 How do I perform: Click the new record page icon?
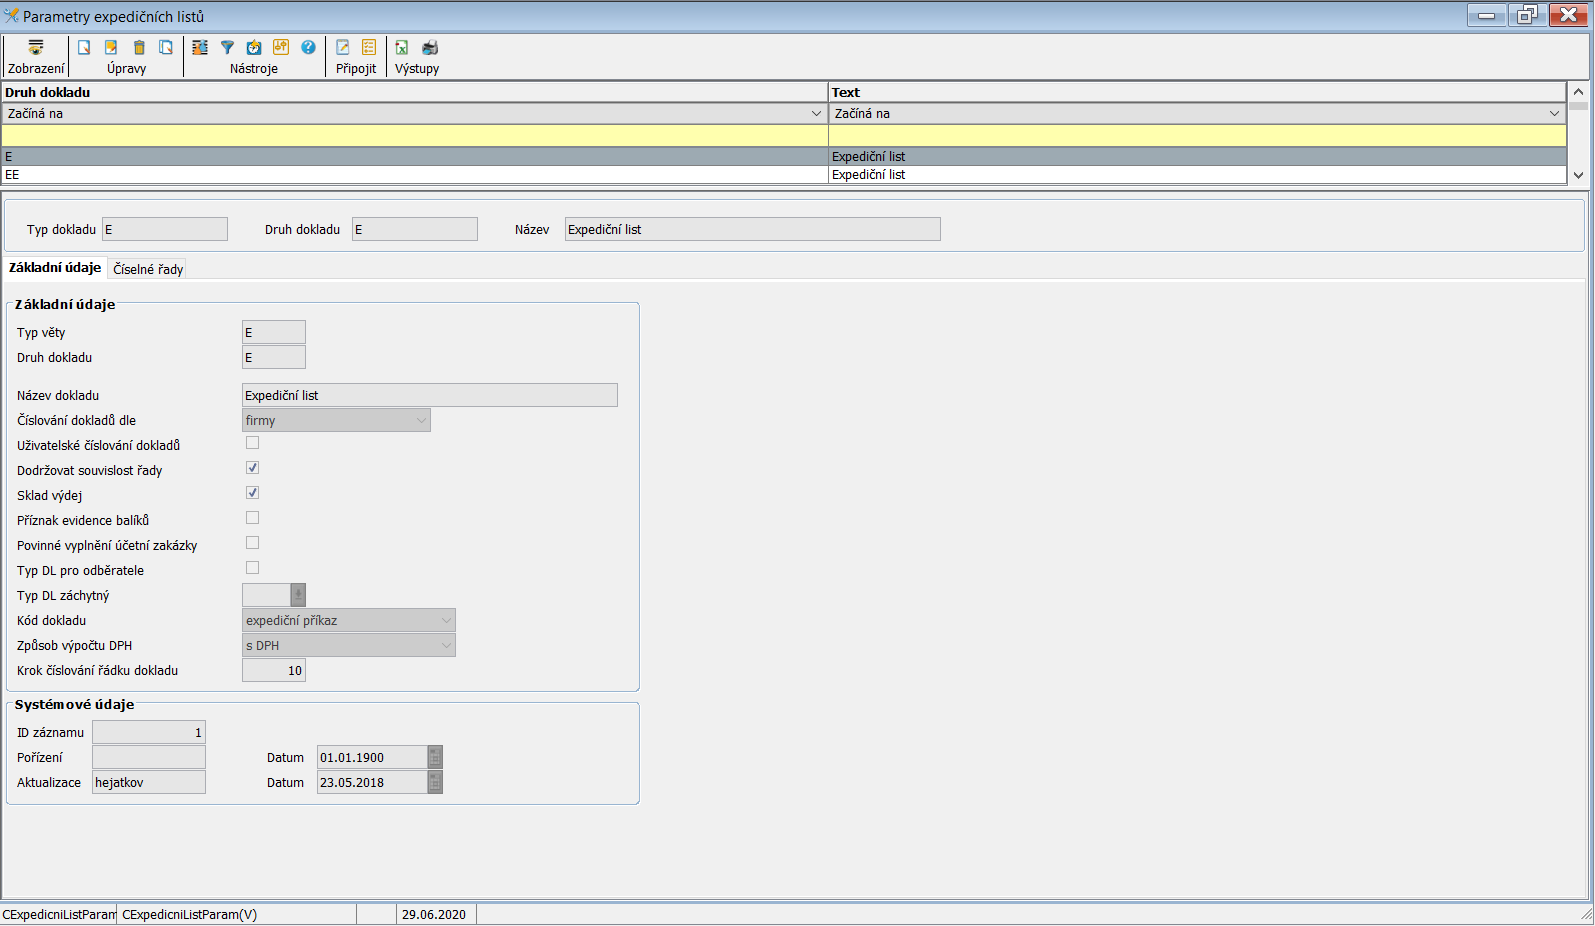[84, 48]
